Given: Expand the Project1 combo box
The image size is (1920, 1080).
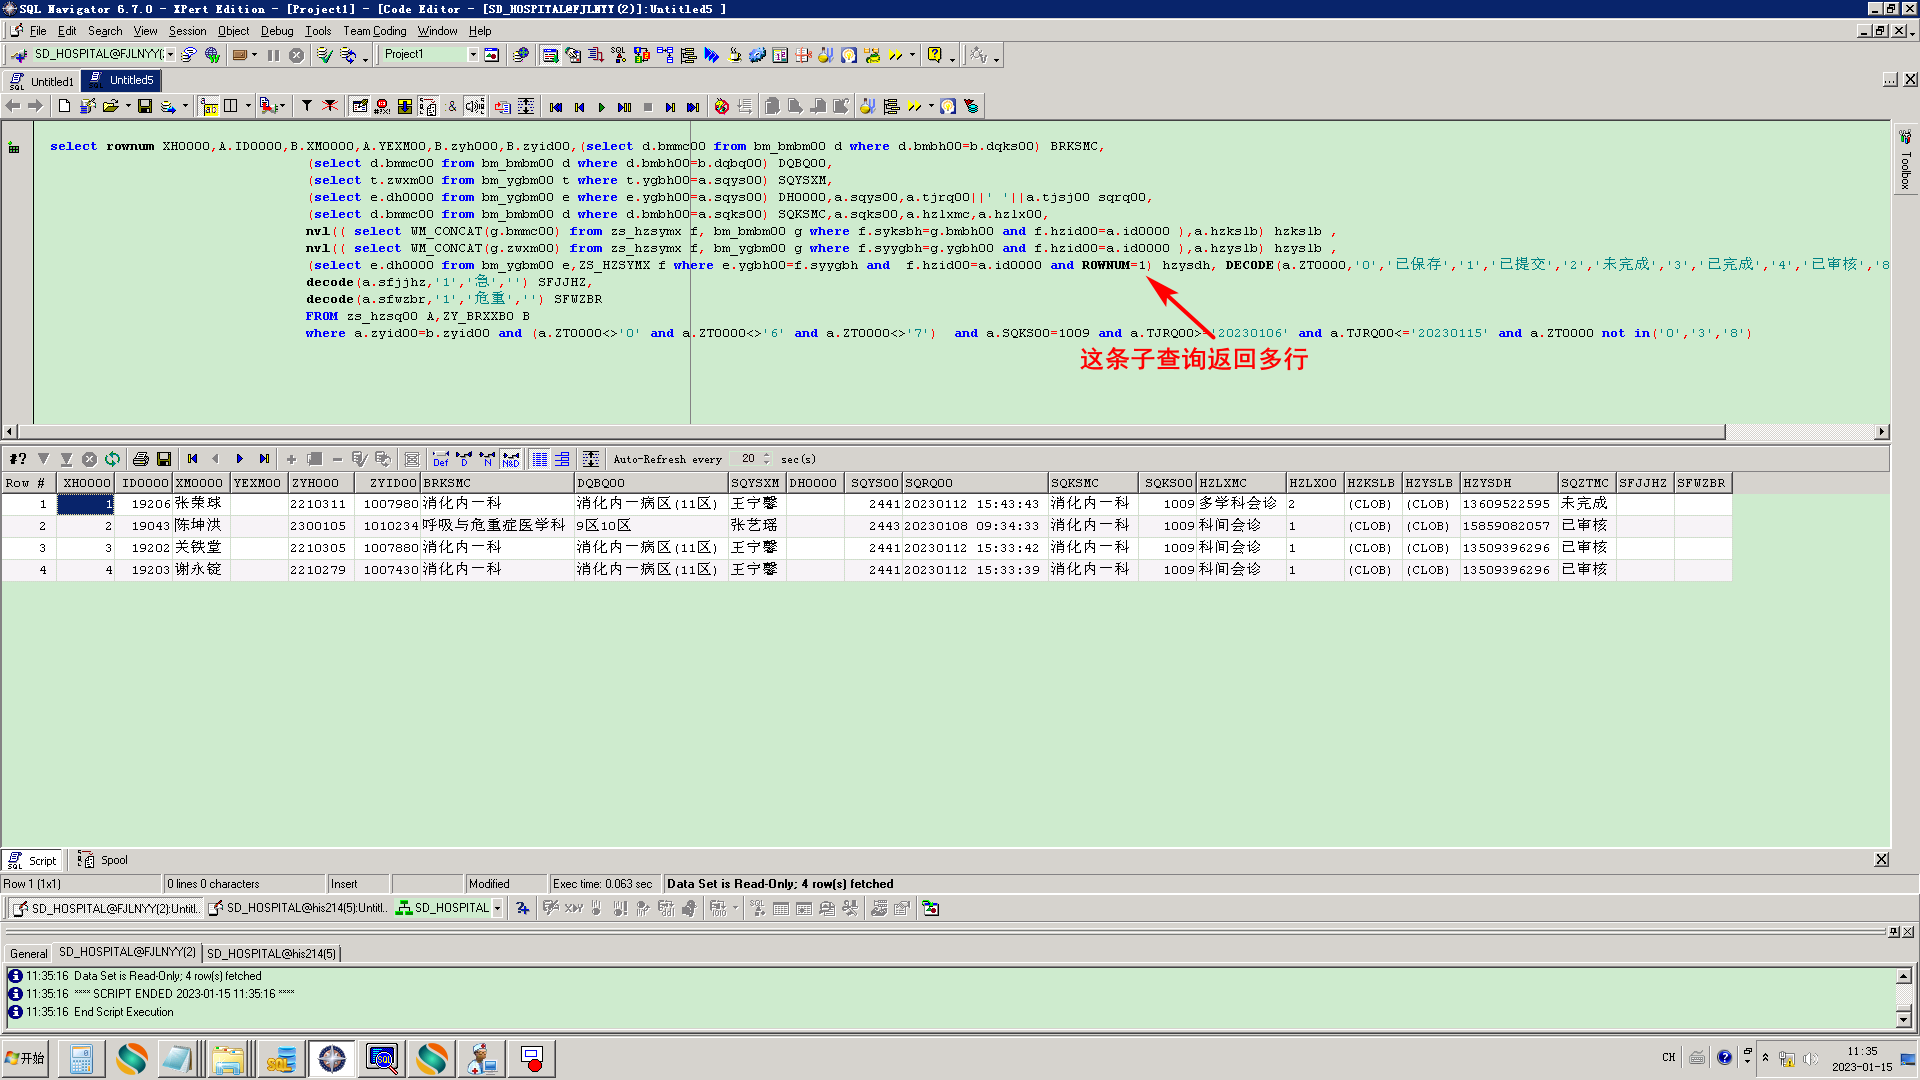Looking at the screenshot, I should click(473, 55).
